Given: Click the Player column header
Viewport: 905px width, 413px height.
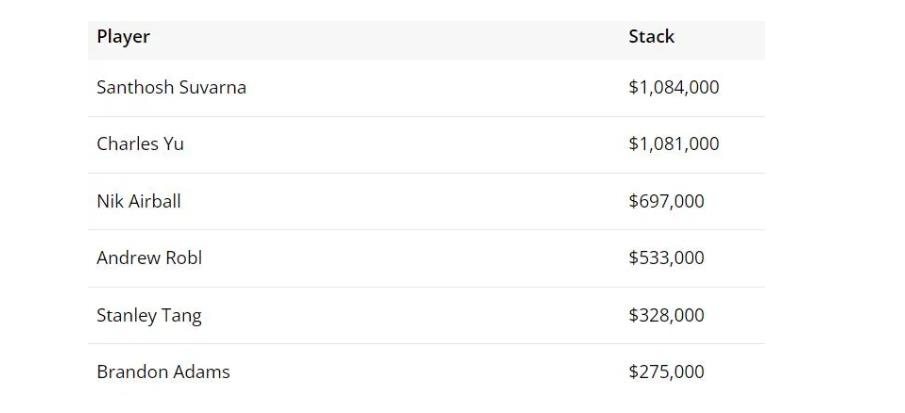Looking at the screenshot, I should tap(123, 37).
